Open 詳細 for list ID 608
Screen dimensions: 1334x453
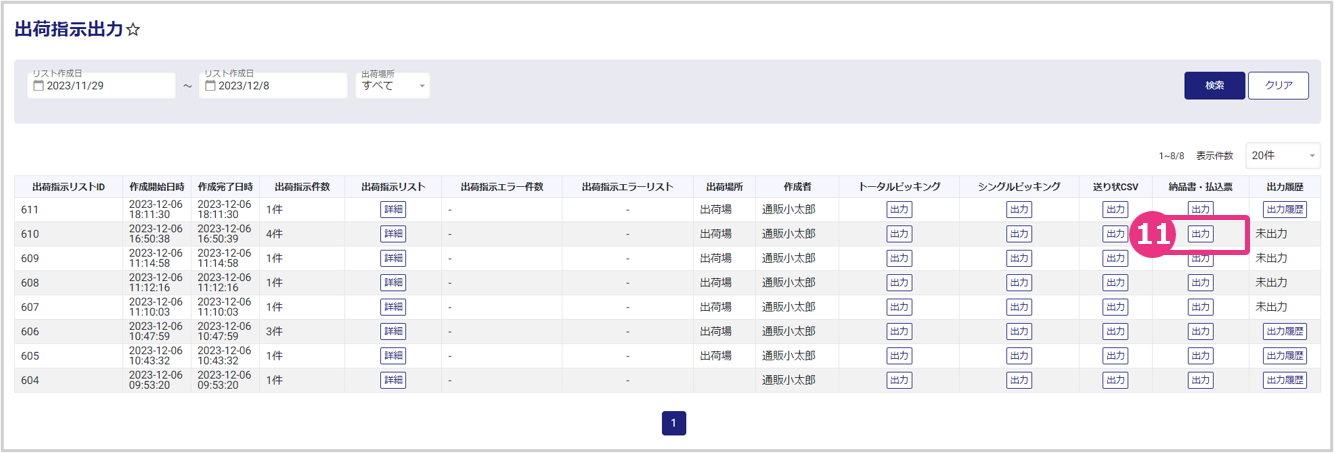[393, 283]
